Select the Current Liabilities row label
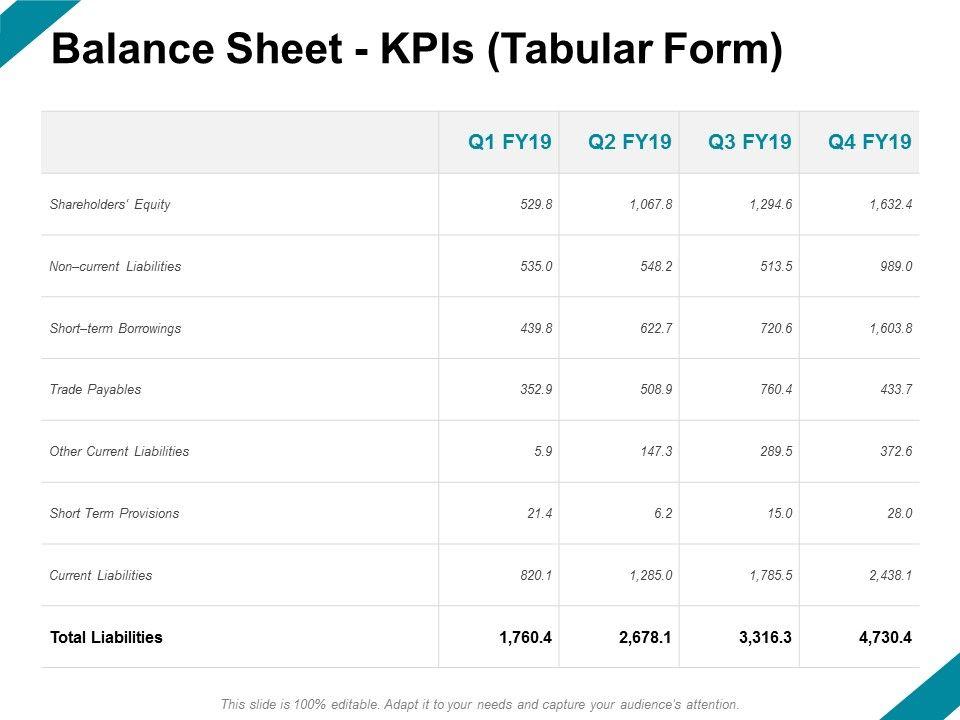The width and height of the screenshot is (960, 720). (x=101, y=576)
